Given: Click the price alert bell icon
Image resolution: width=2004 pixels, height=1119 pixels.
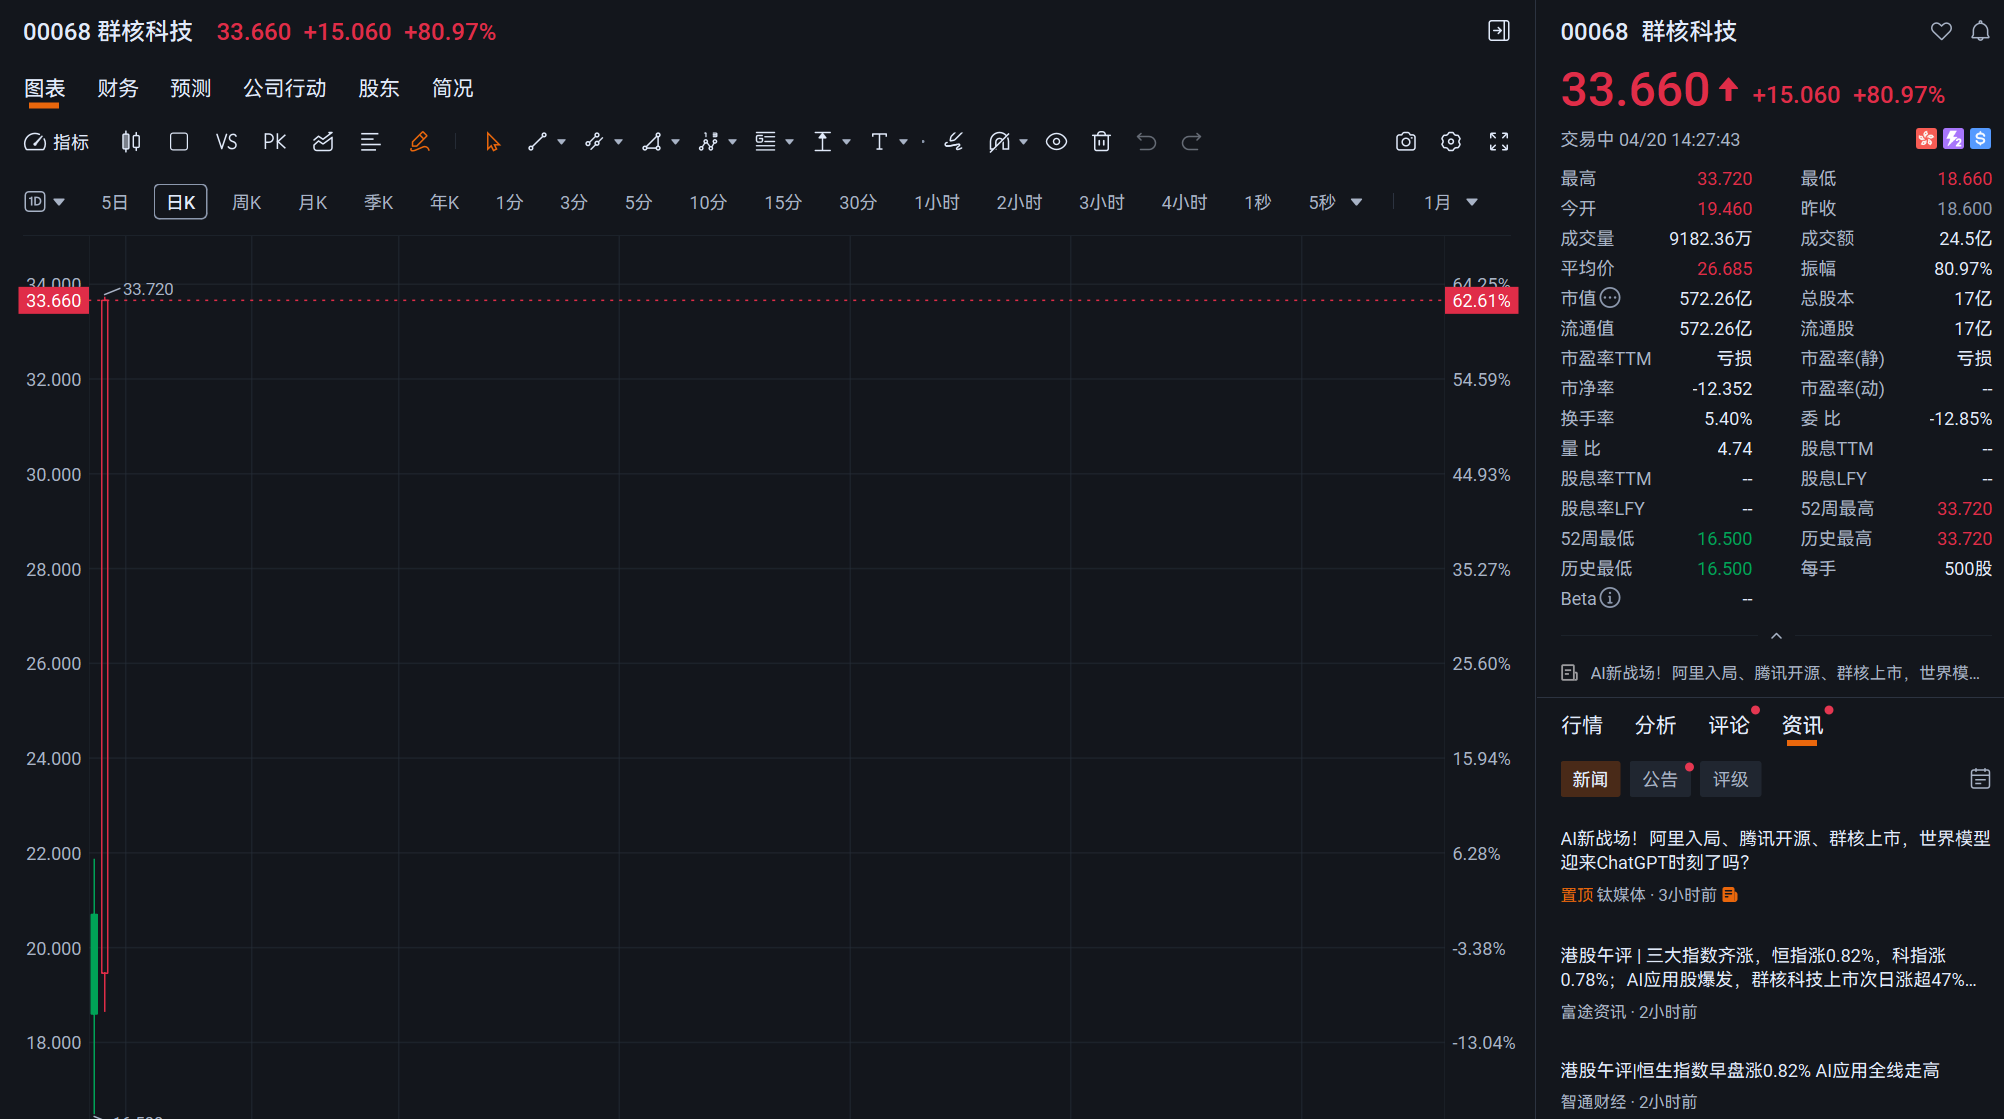Looking at the screenshot, I should [x=1979, y=32].
